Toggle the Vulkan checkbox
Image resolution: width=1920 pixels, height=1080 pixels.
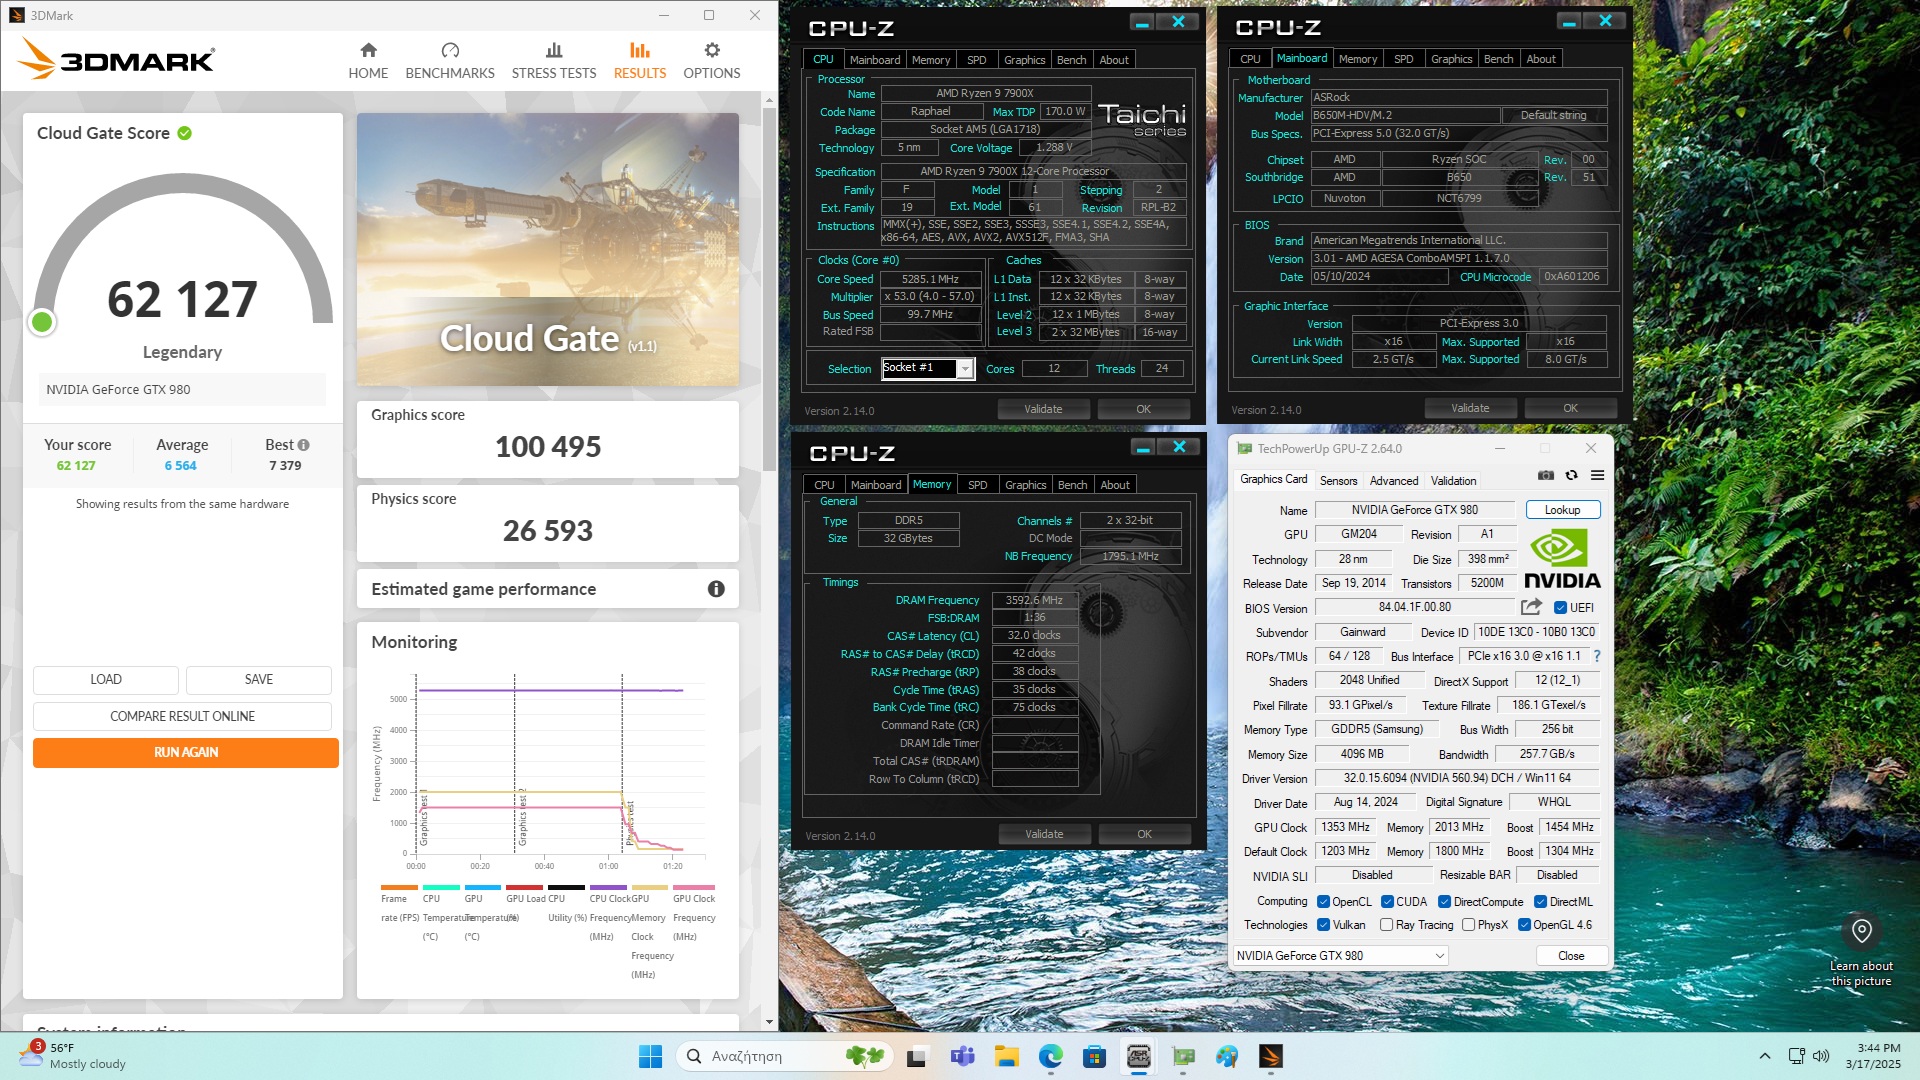pyautogui.click(x=1323, y=925)
